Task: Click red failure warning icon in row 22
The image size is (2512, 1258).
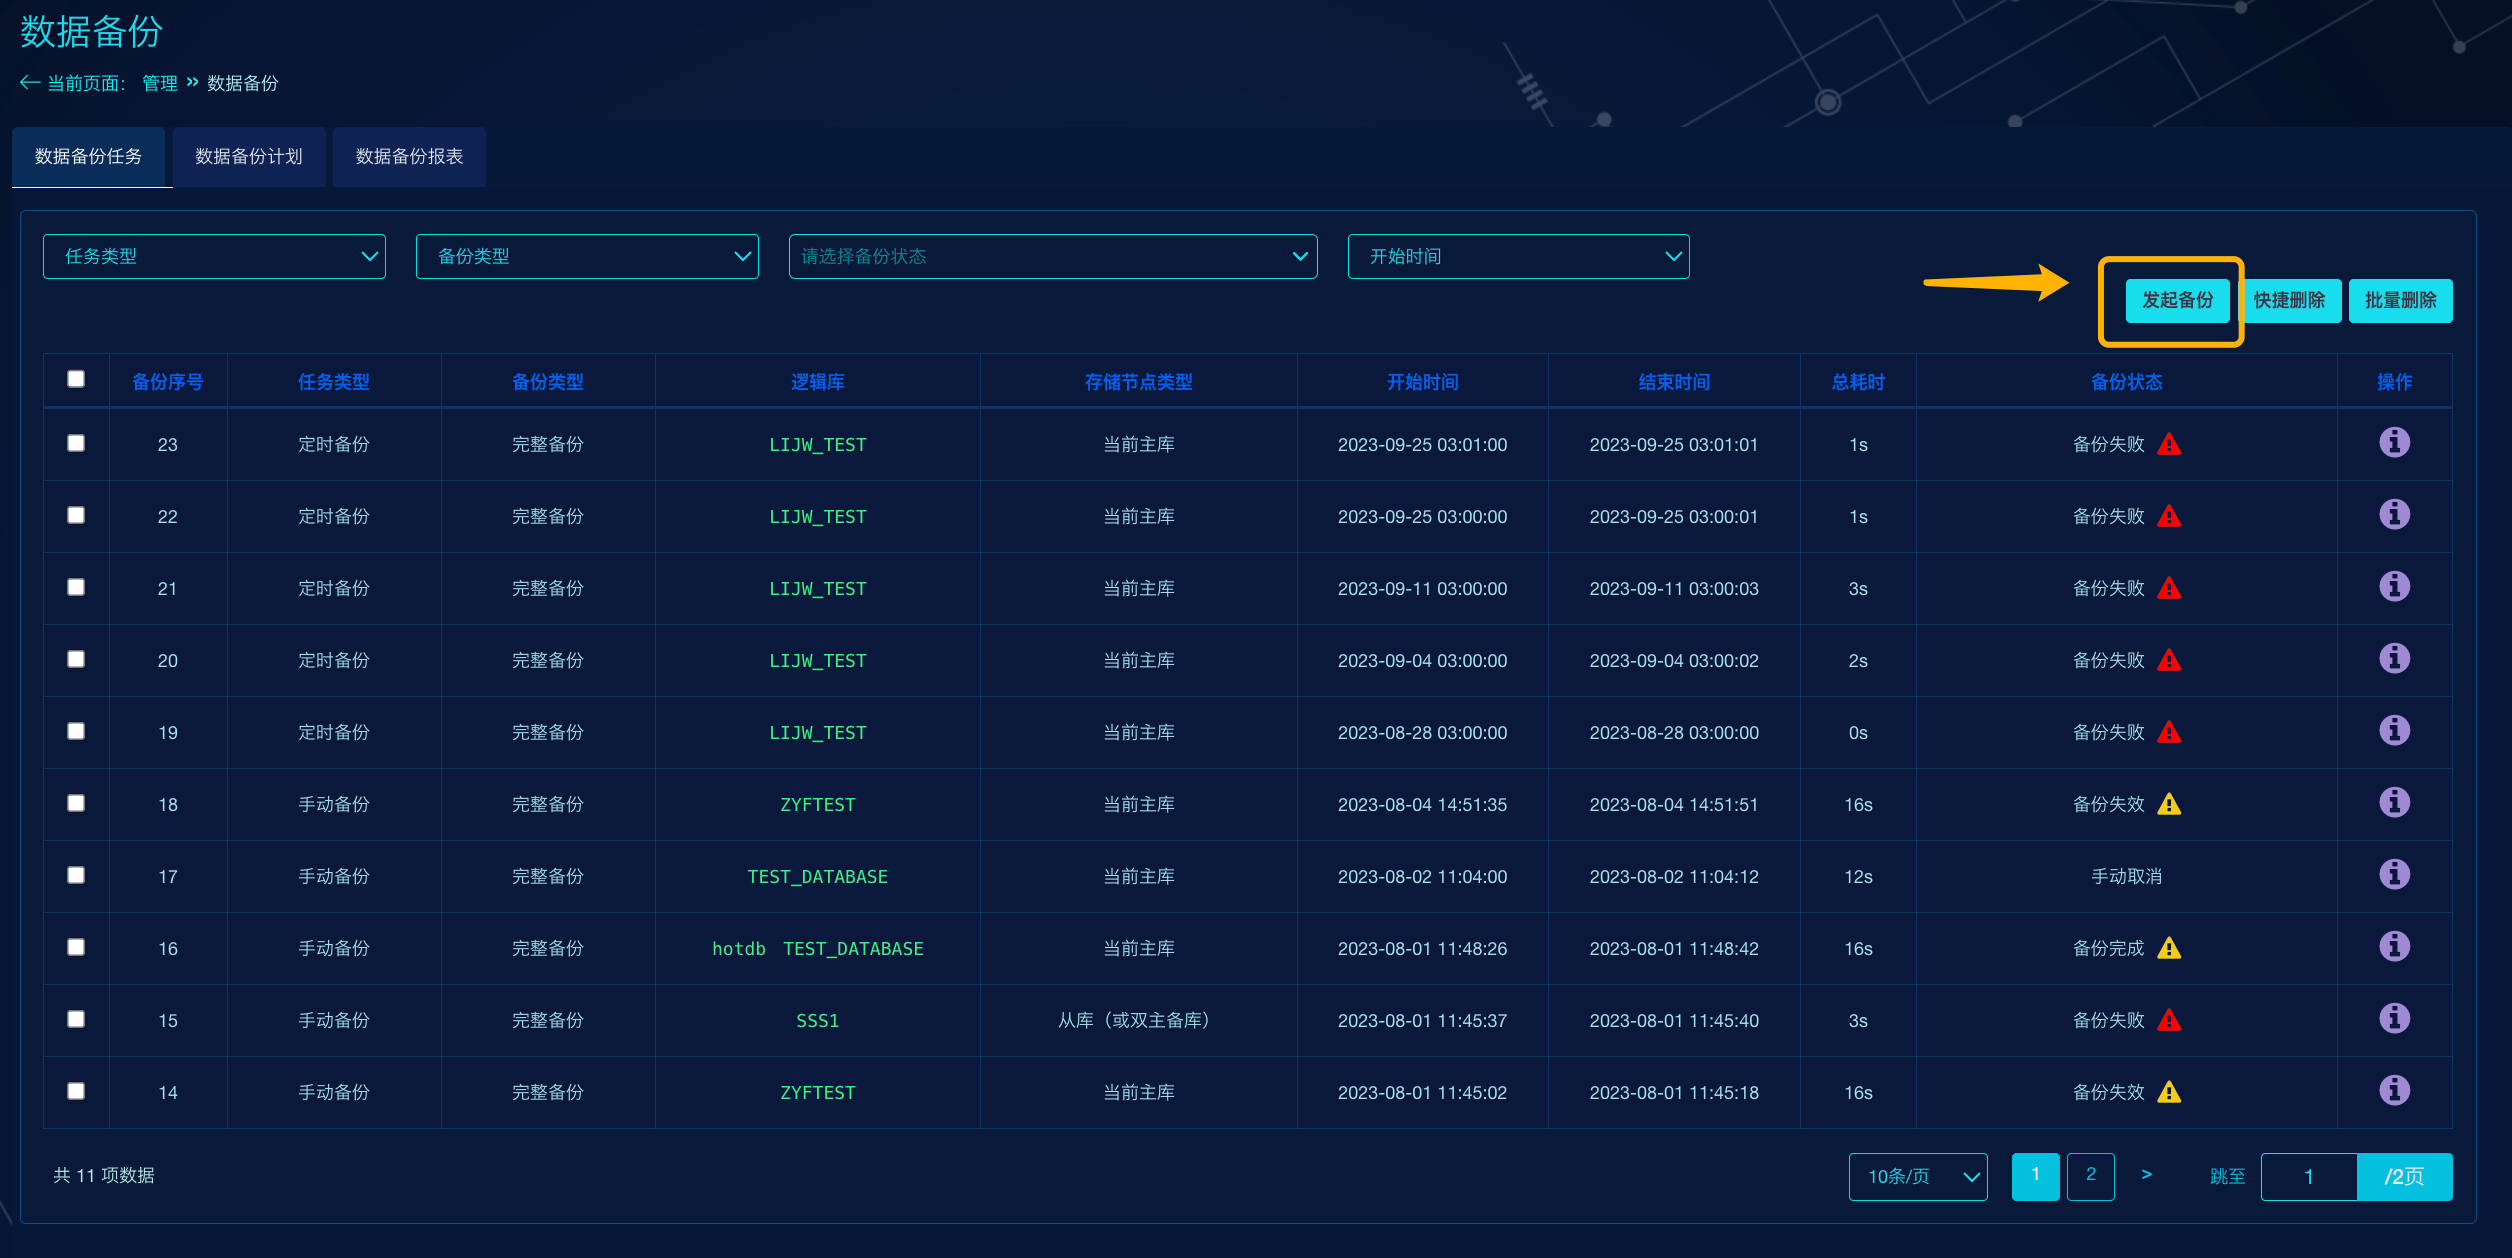Action: click(2169, 516)
